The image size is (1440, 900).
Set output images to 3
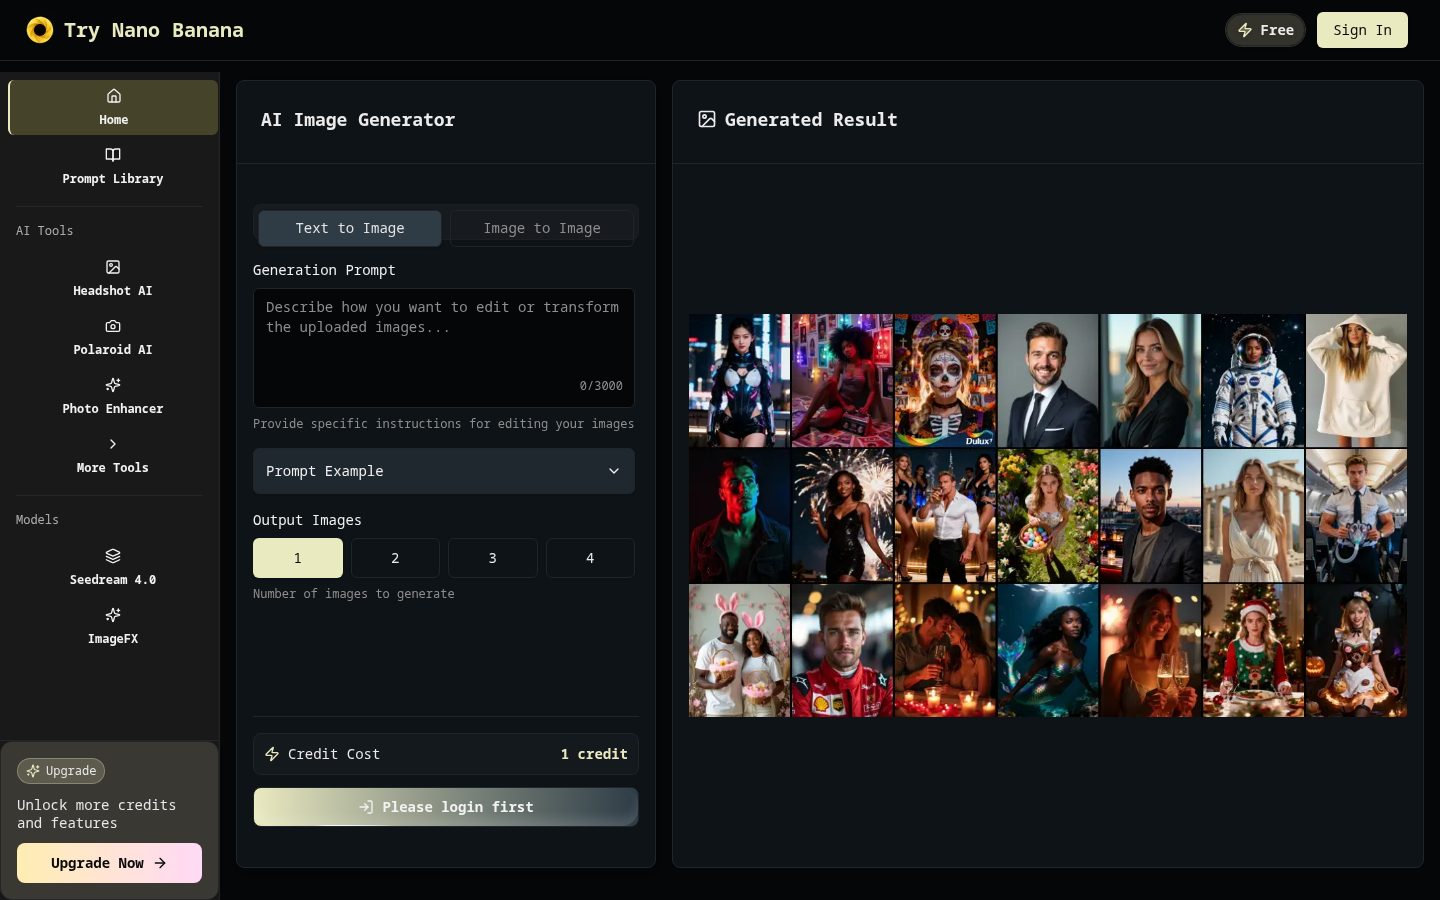tap(492, 558)
